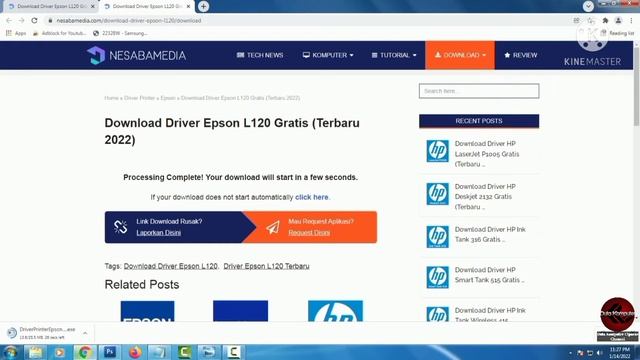Click the Windows Start button

point(10,352)
